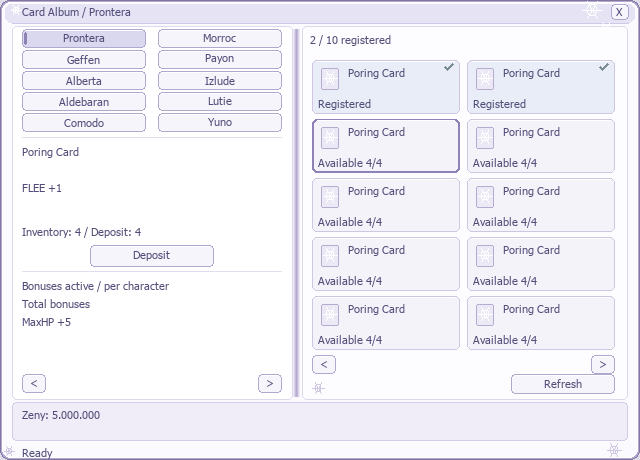Click the card icon in second registered Poring Card
Image resolution: width=640 pixels, height=460 pixels.
pyautogui.click(x=485, y=79)
